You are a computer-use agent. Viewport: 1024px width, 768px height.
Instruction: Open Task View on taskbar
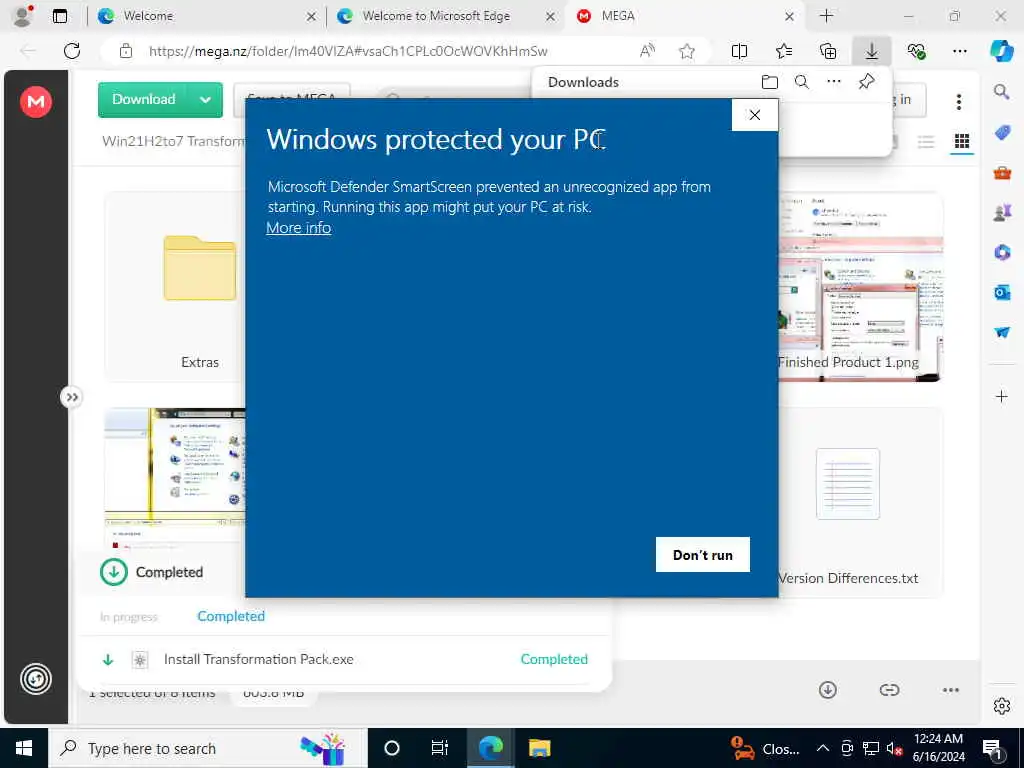point(440,748)
